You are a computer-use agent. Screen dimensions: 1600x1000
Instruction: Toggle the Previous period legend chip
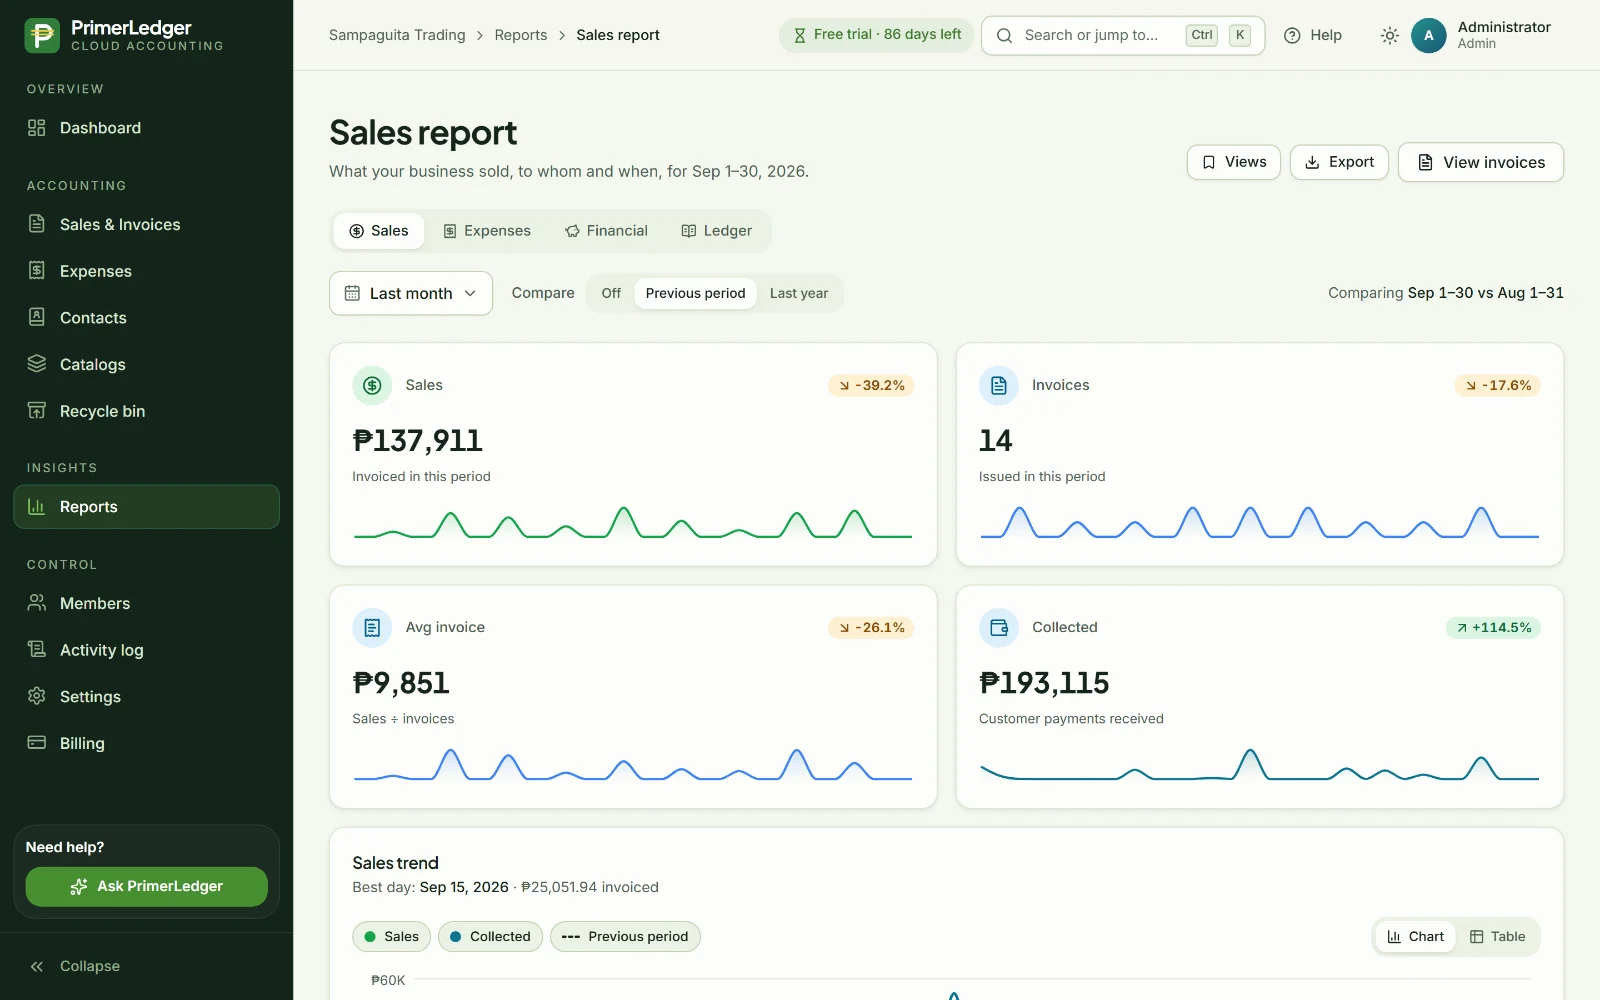coord(625,937)
